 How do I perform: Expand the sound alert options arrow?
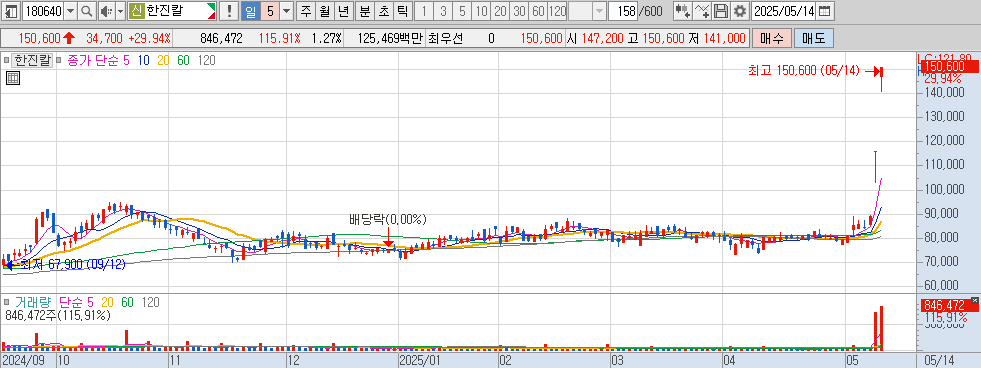coord(120,11)
